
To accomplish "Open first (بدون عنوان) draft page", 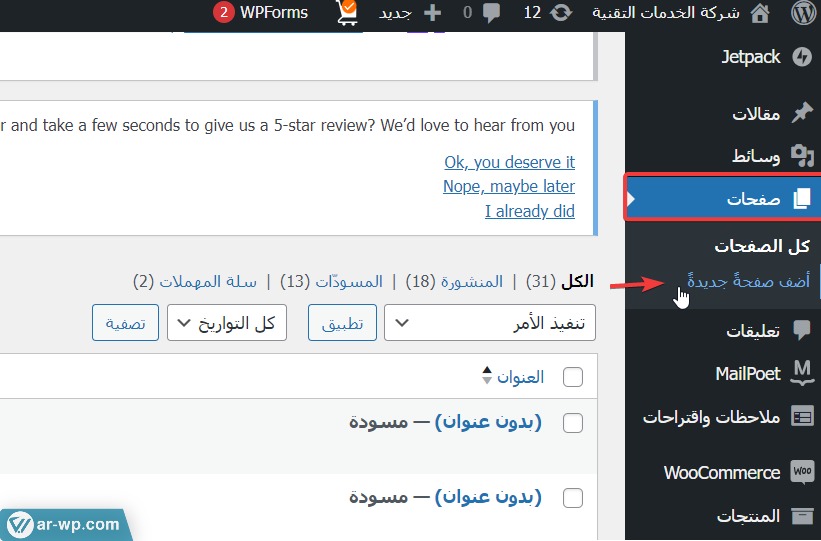I will (x=488, y=422).
